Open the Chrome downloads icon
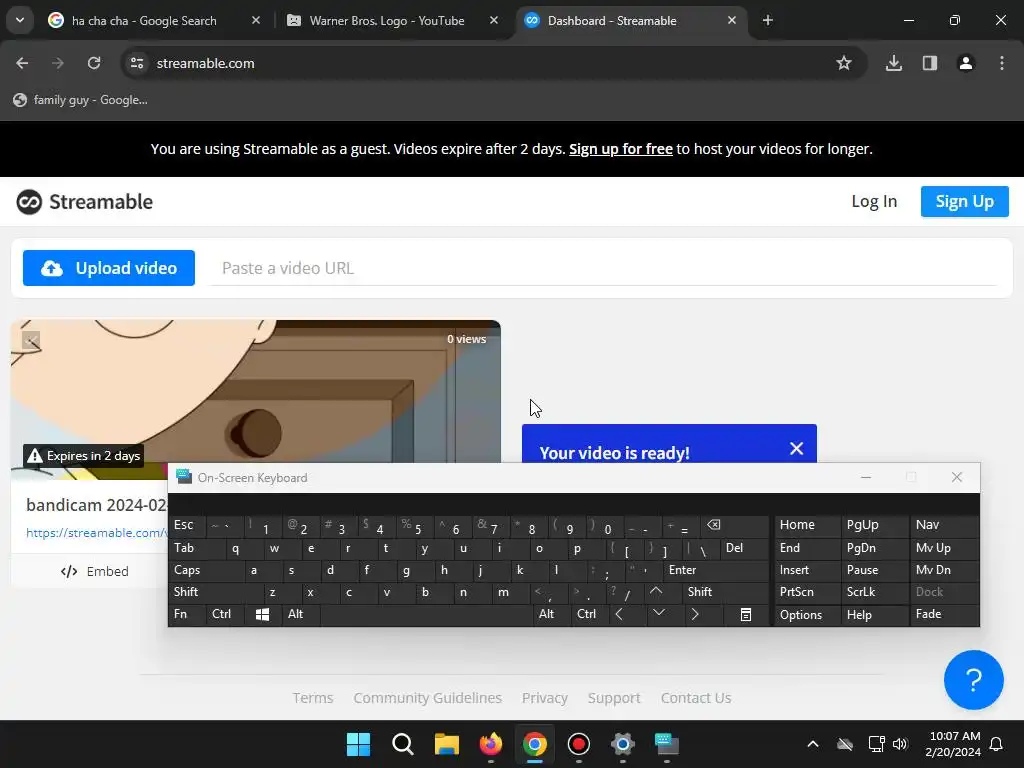The width and height of the screenshot is (1024, 768). click(x=893, y=63)
